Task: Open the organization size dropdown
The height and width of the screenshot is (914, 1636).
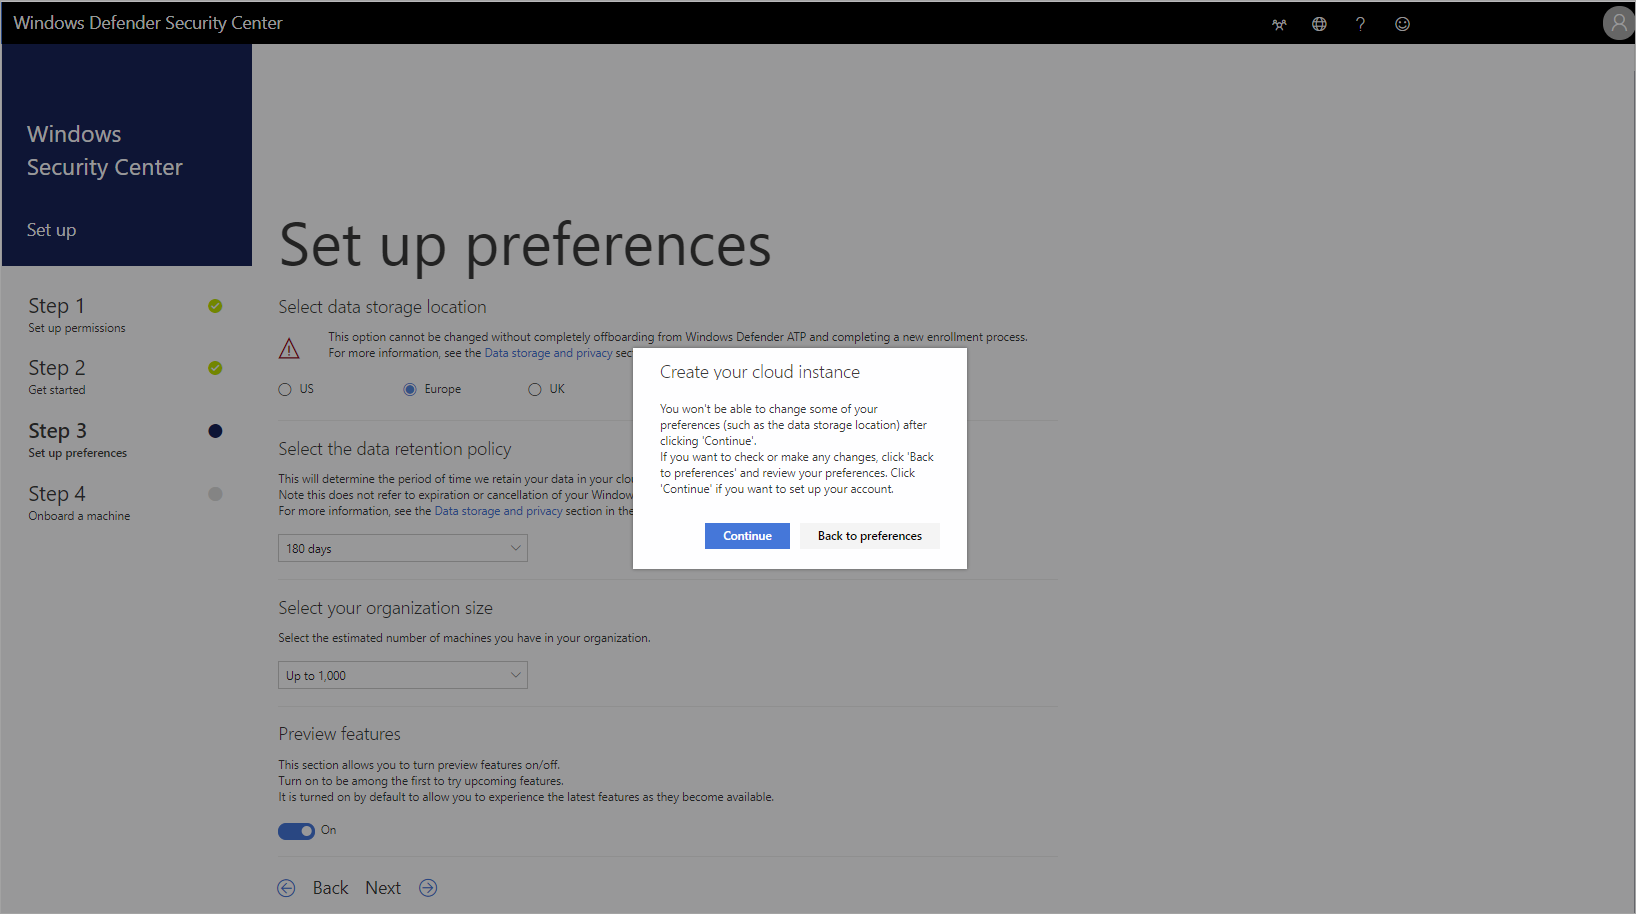Action: (x=402, y=675)
